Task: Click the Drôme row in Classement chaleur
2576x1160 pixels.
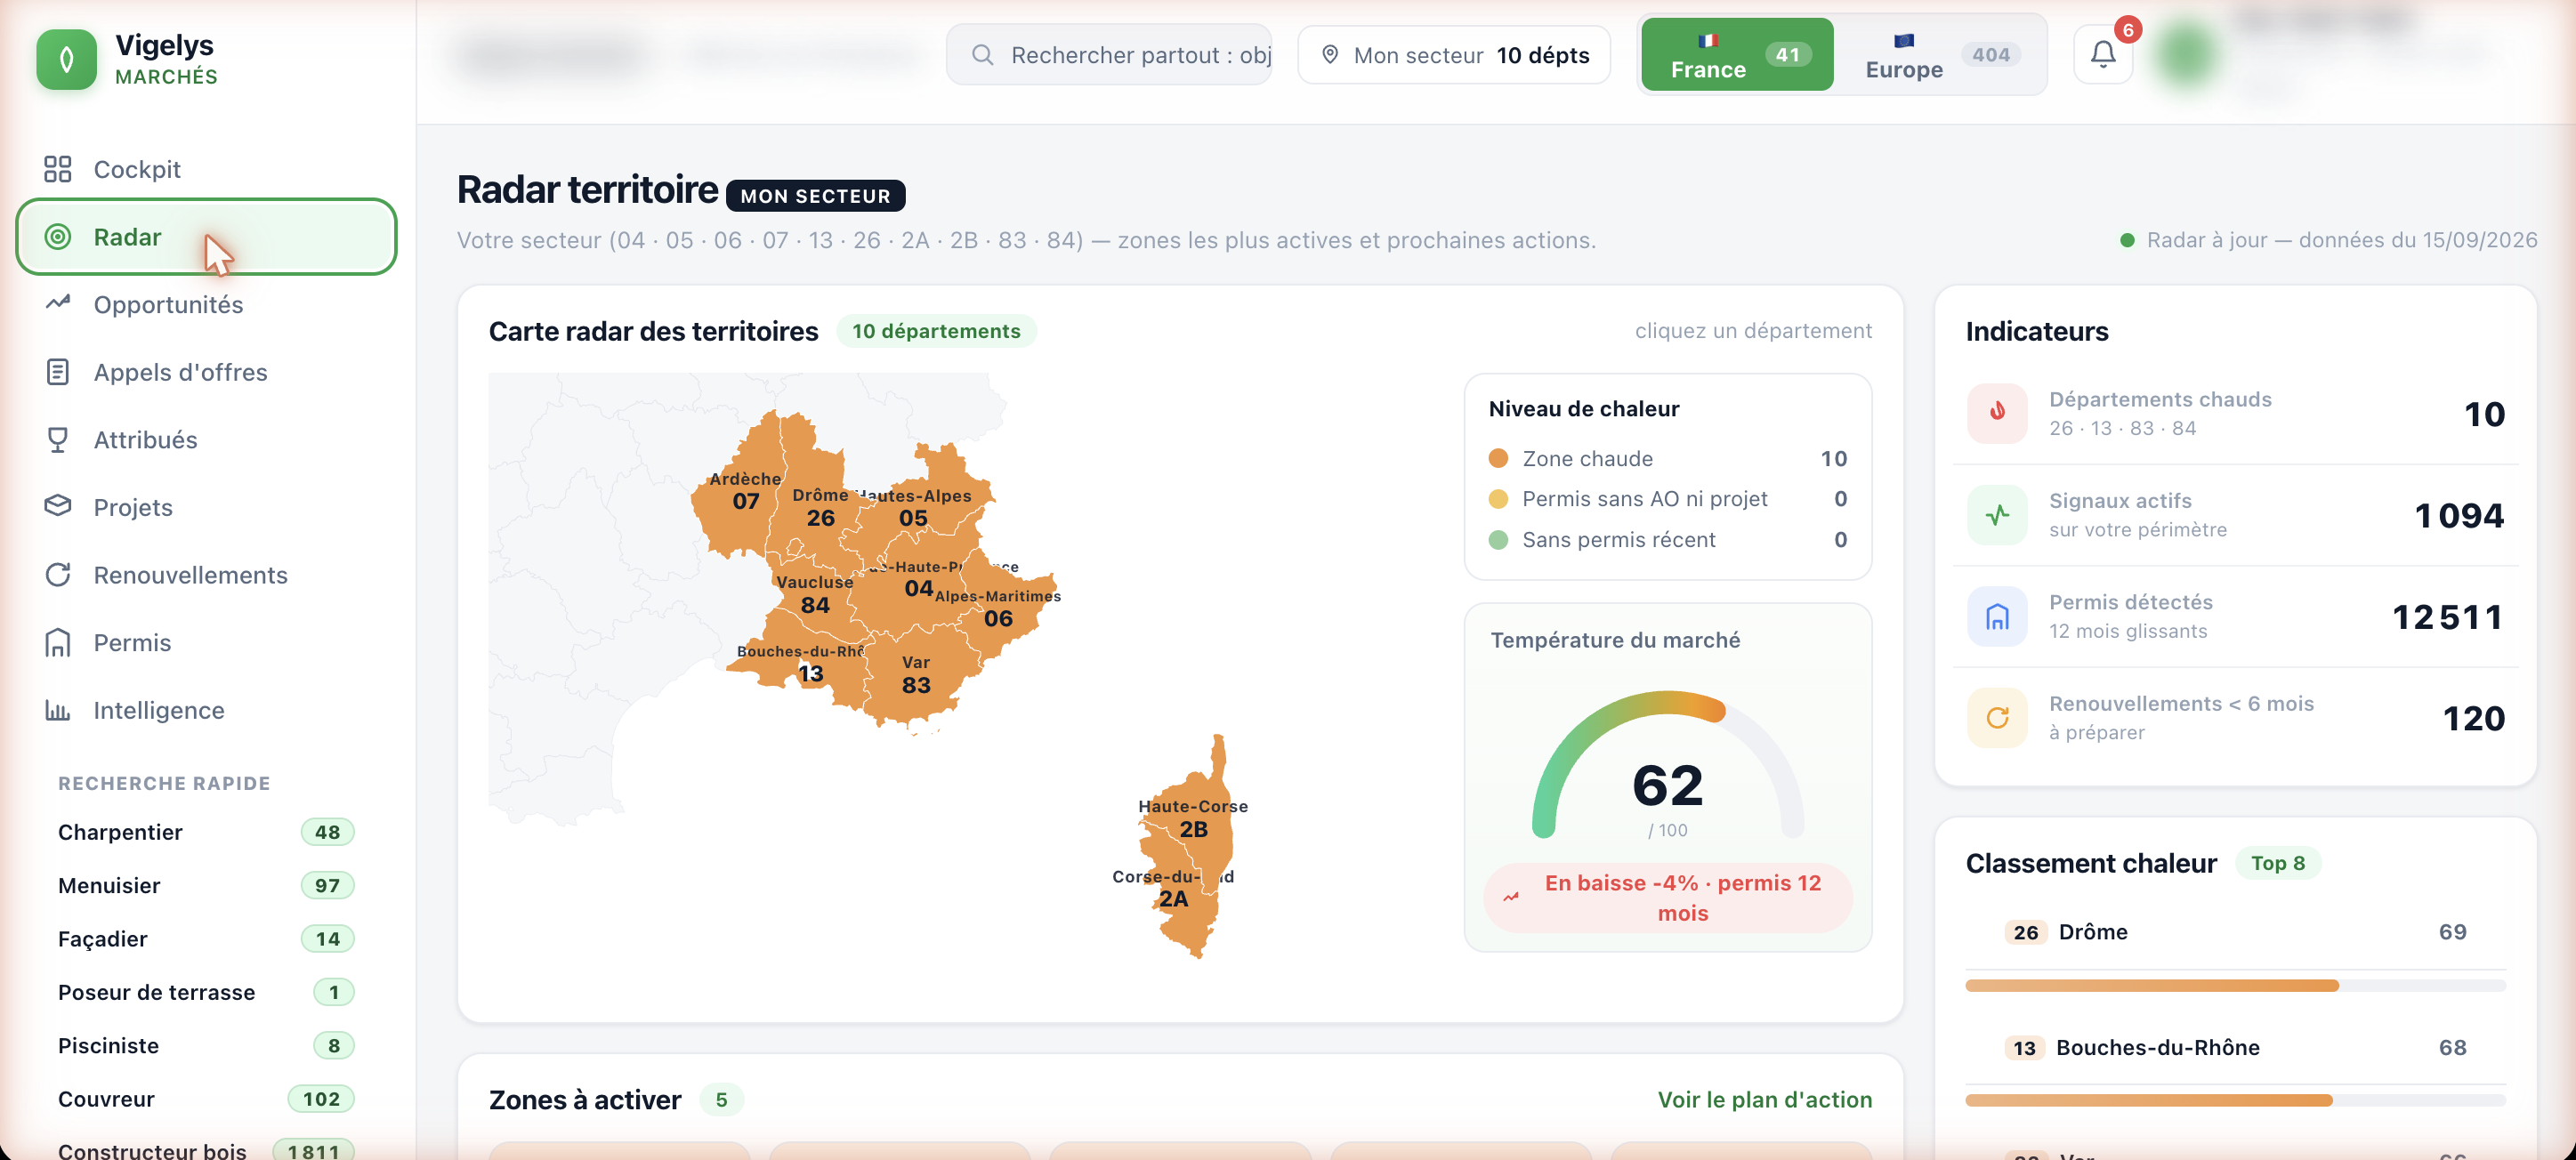Action: click(2235, 932)
